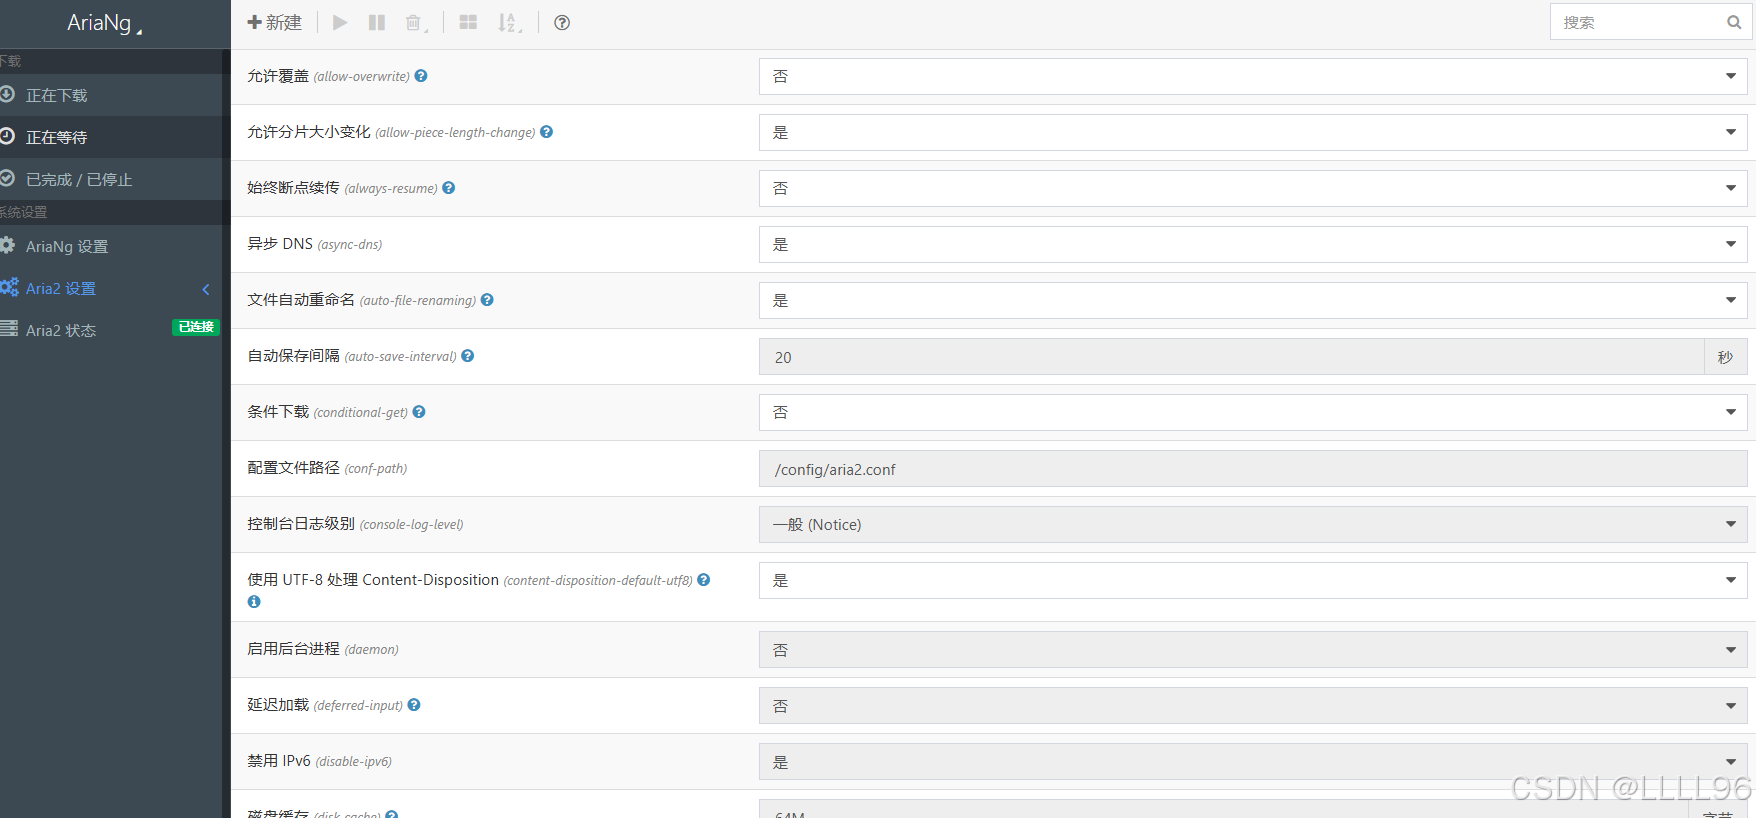1756x818 pixels.
Task: Open sort order A-Z icon
Action: click(509, 22)
